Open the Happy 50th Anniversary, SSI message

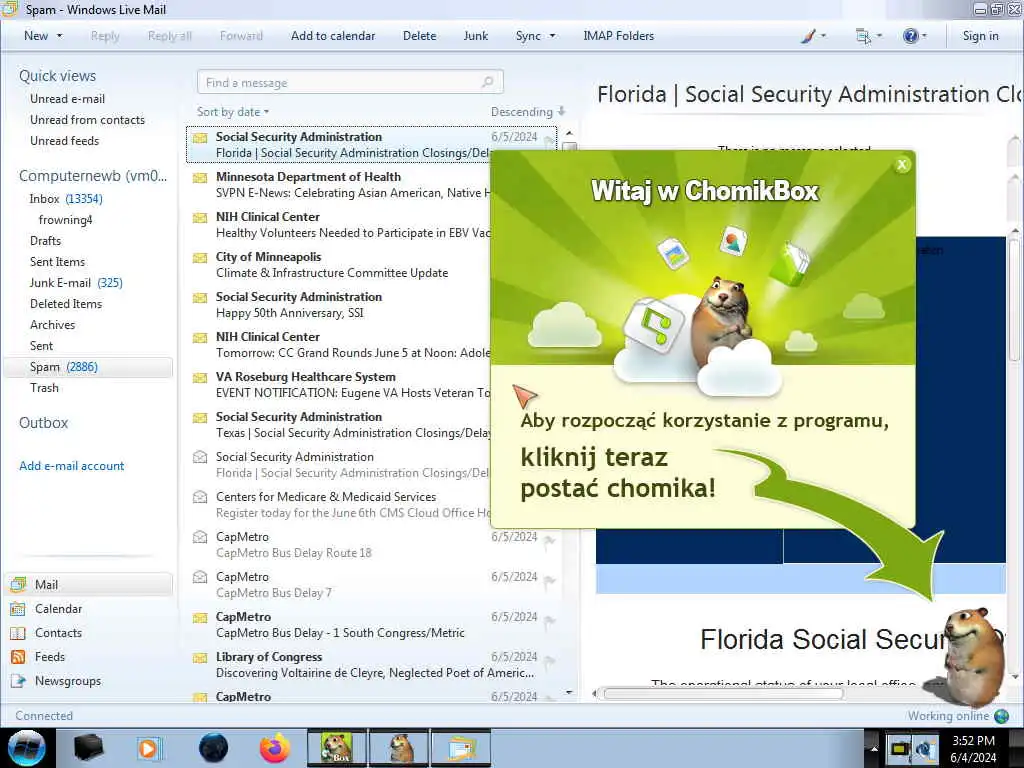[340, 304]
